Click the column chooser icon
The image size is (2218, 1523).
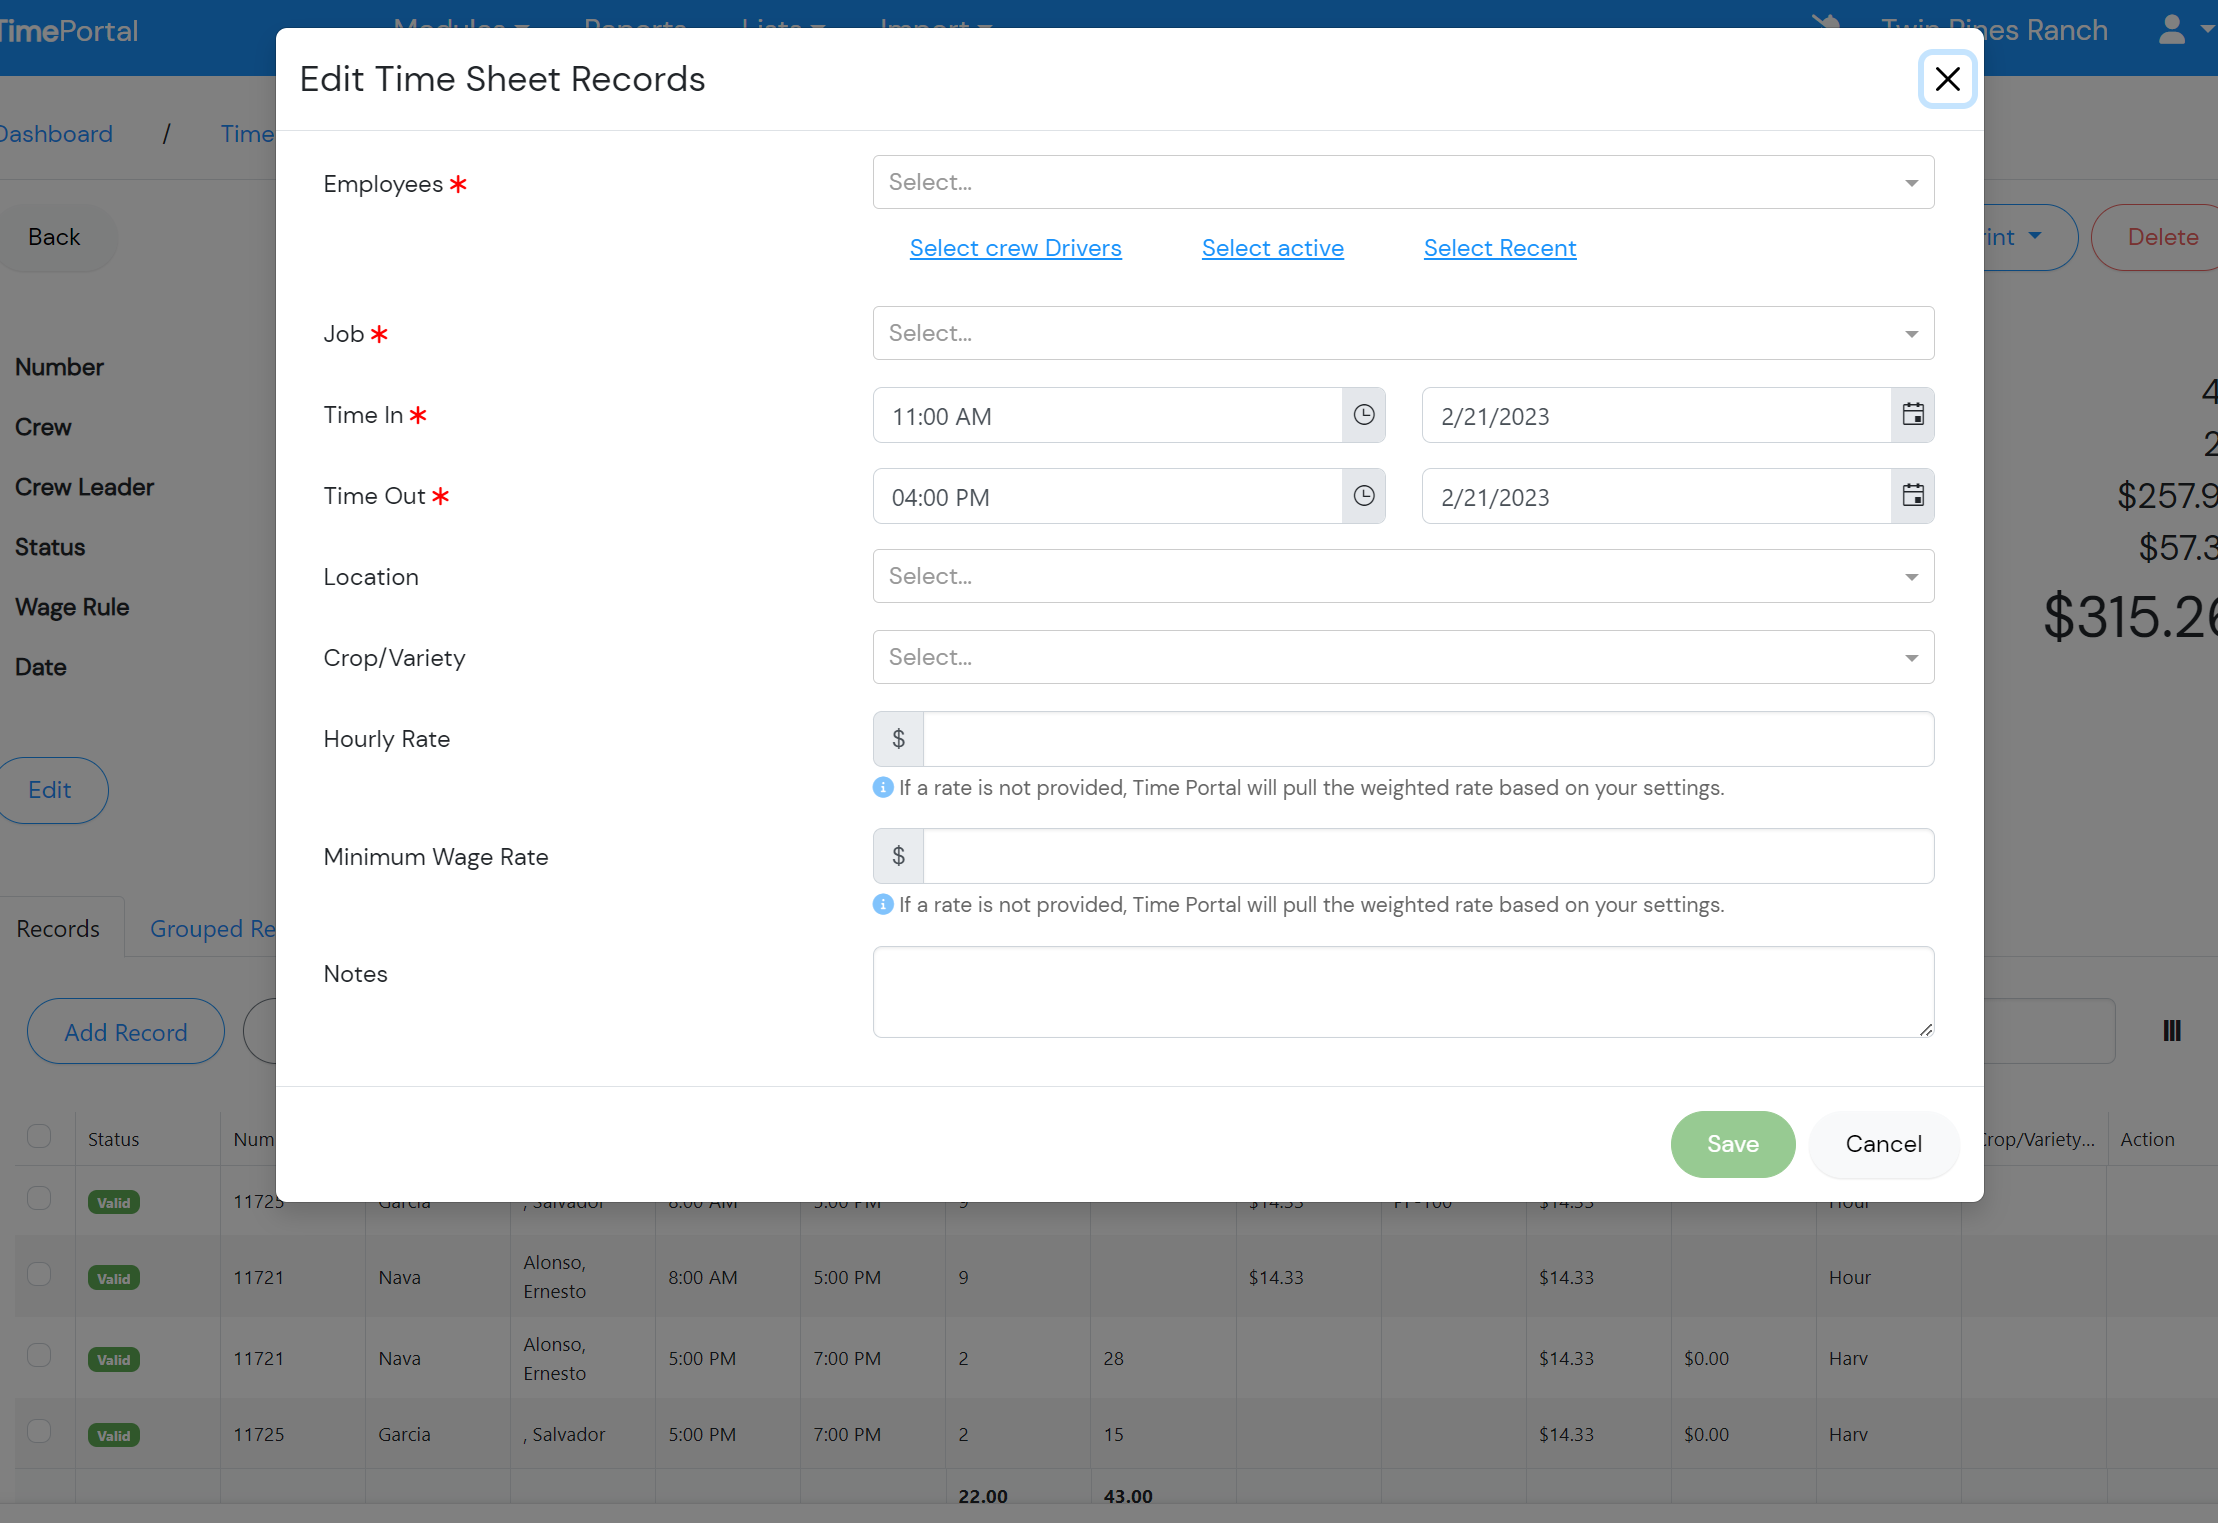[x=2171, y=1031]
